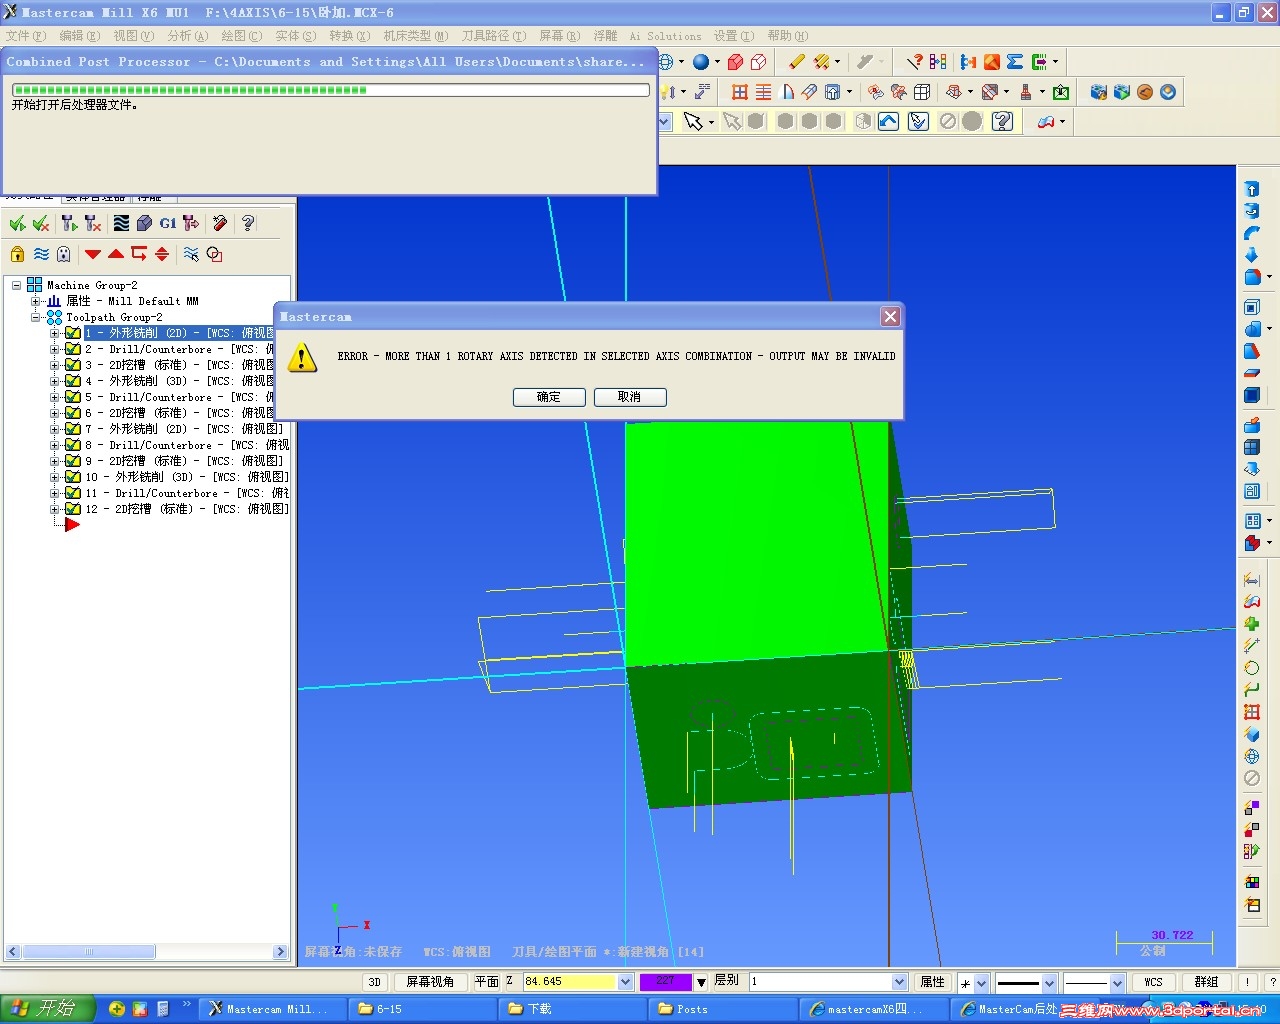Collapse the Machine Group-2 tree node
Screen dimensions: 1280x1024
point(16,285)
